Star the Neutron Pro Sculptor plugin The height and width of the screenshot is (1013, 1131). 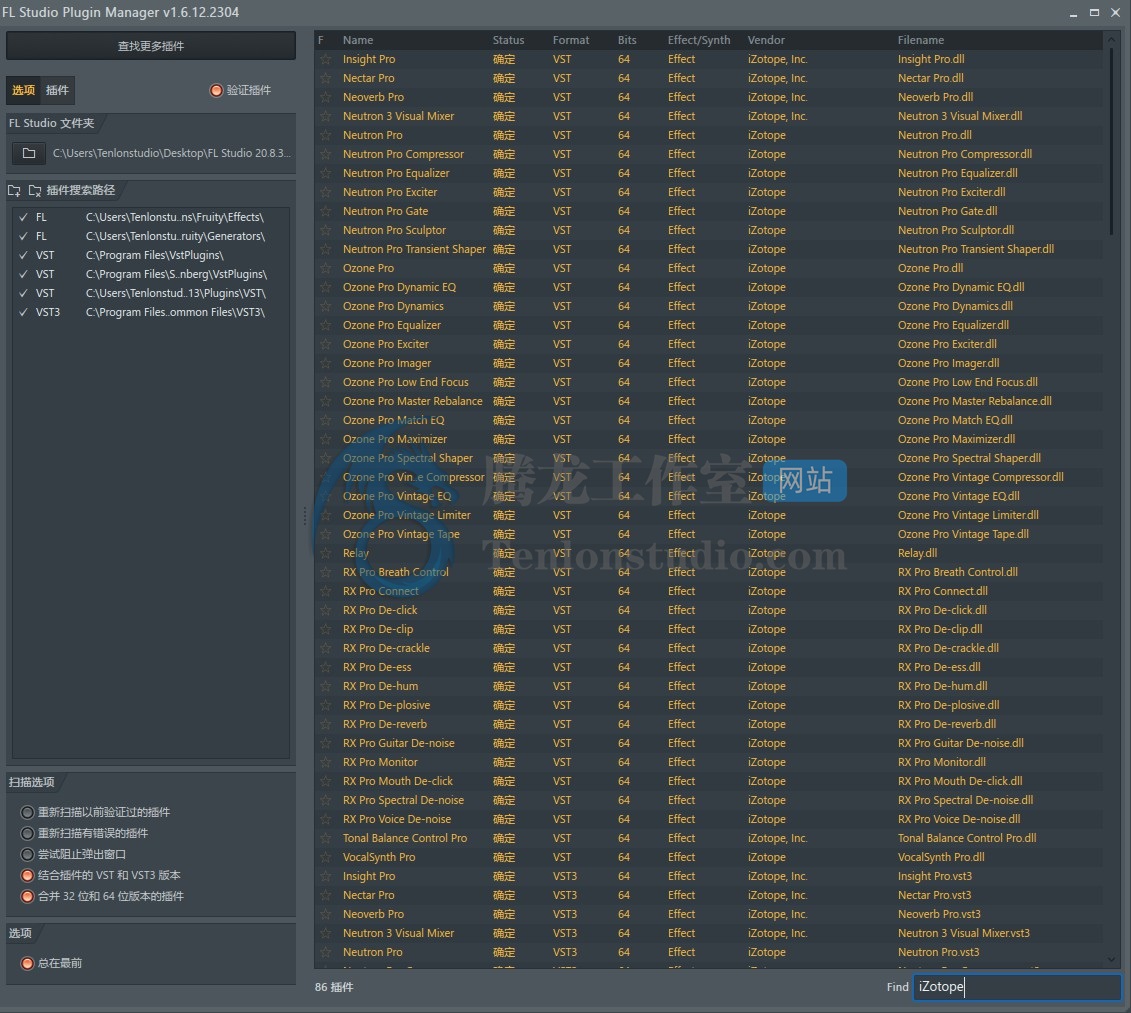[326, 230]
